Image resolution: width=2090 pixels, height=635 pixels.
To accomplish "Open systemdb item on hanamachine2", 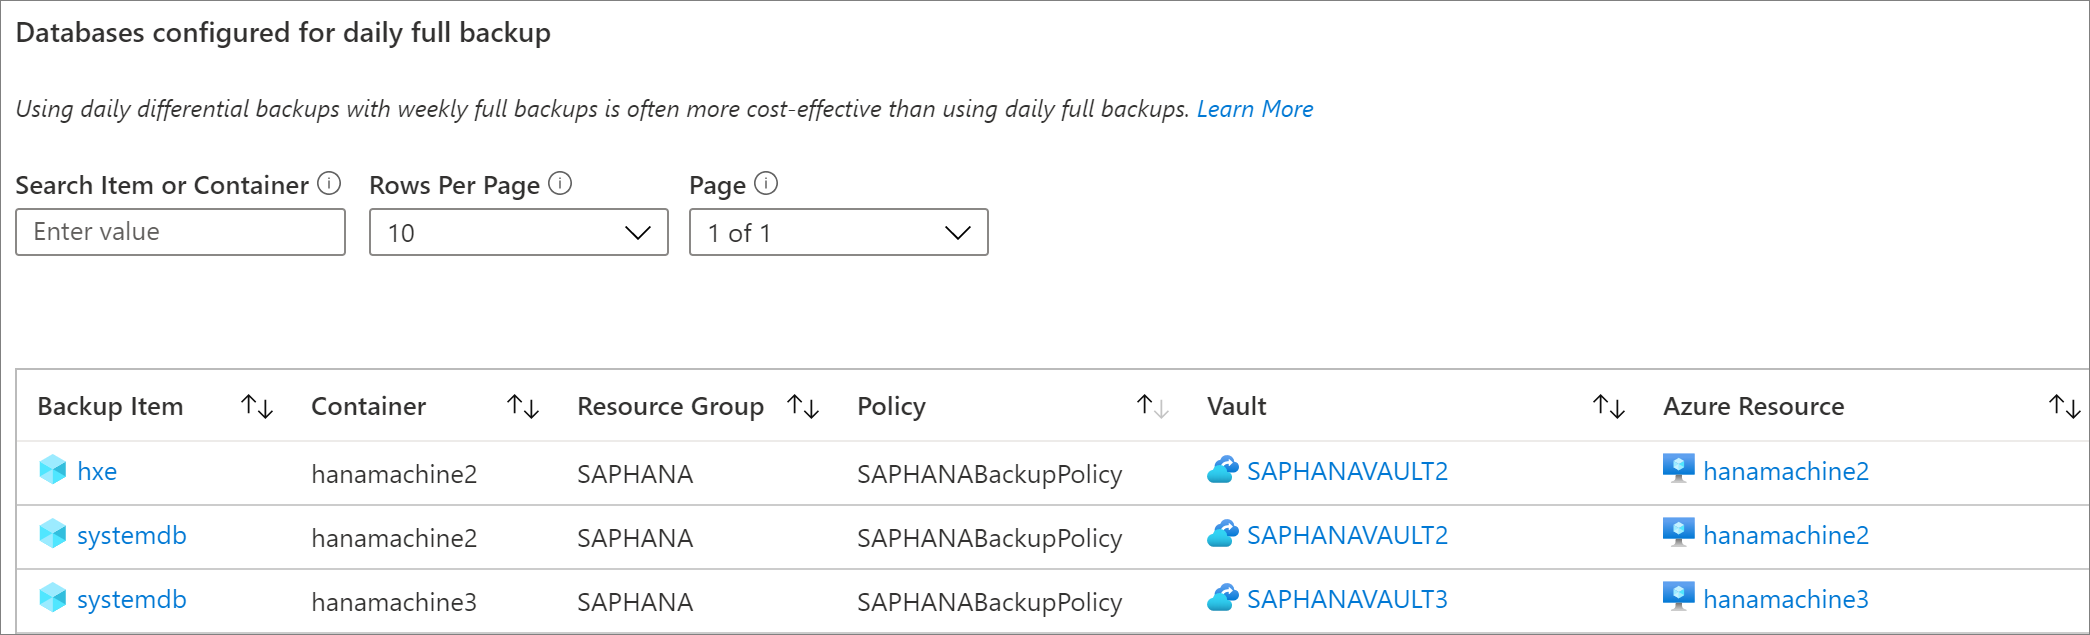I will tap(131, 536).
